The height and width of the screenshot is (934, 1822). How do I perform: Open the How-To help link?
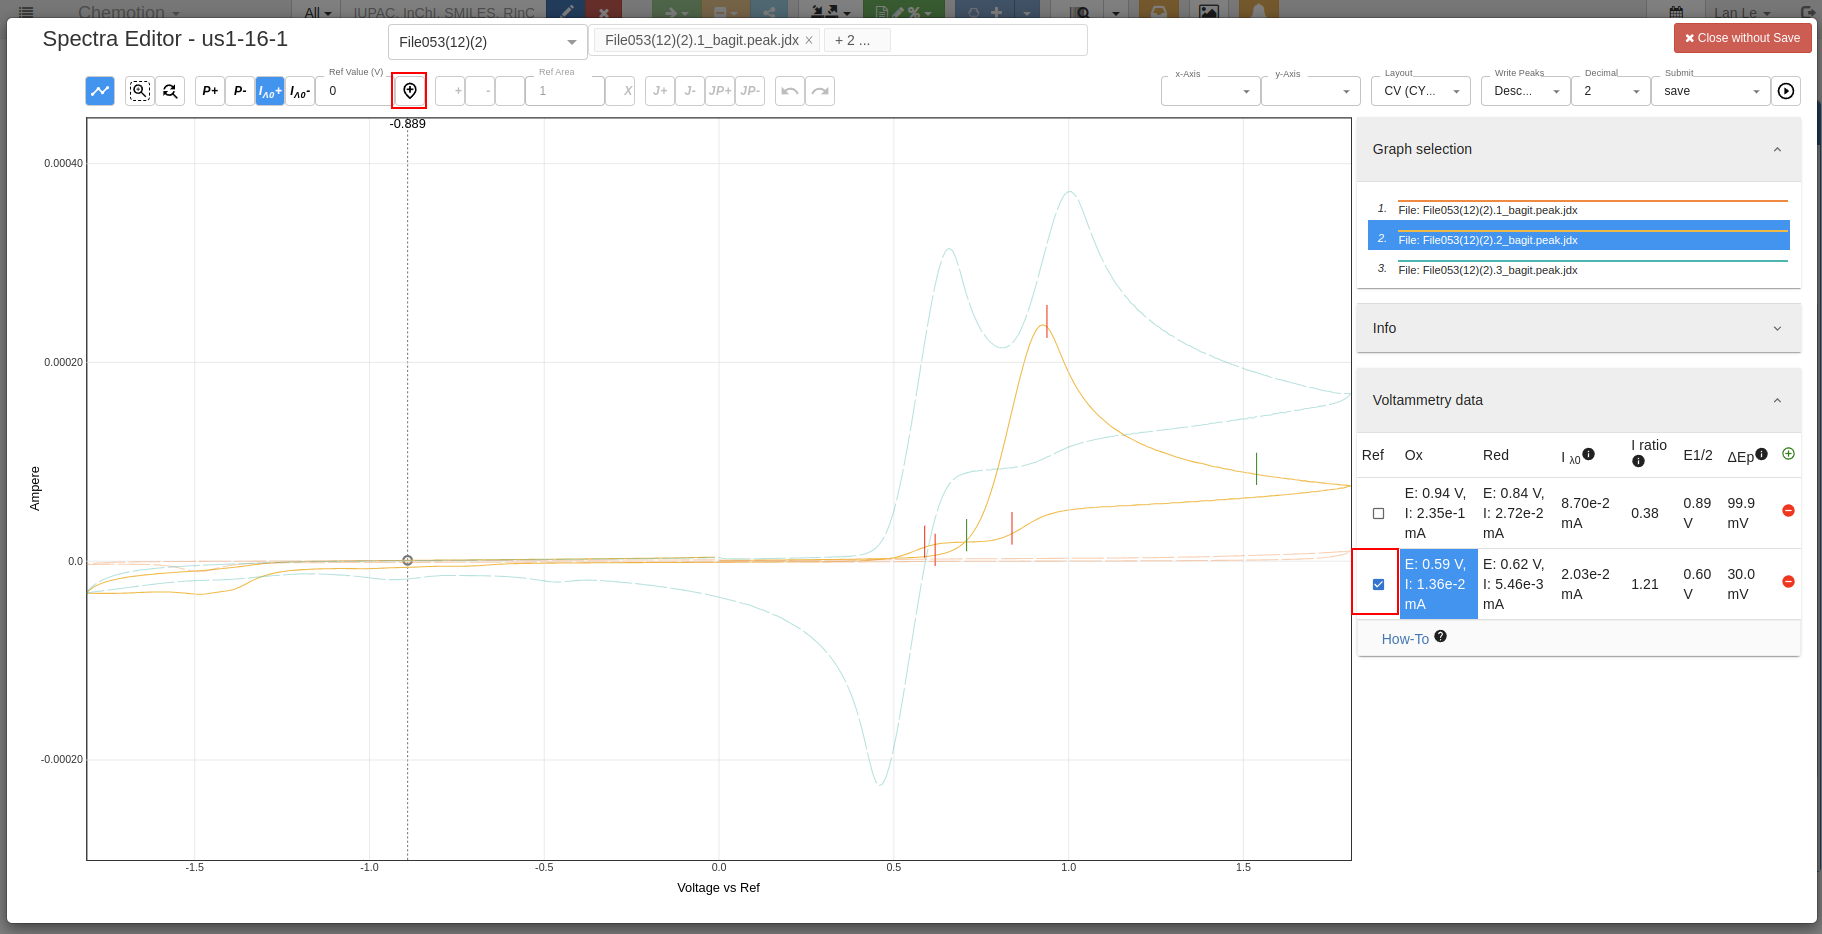(1404, 638)
